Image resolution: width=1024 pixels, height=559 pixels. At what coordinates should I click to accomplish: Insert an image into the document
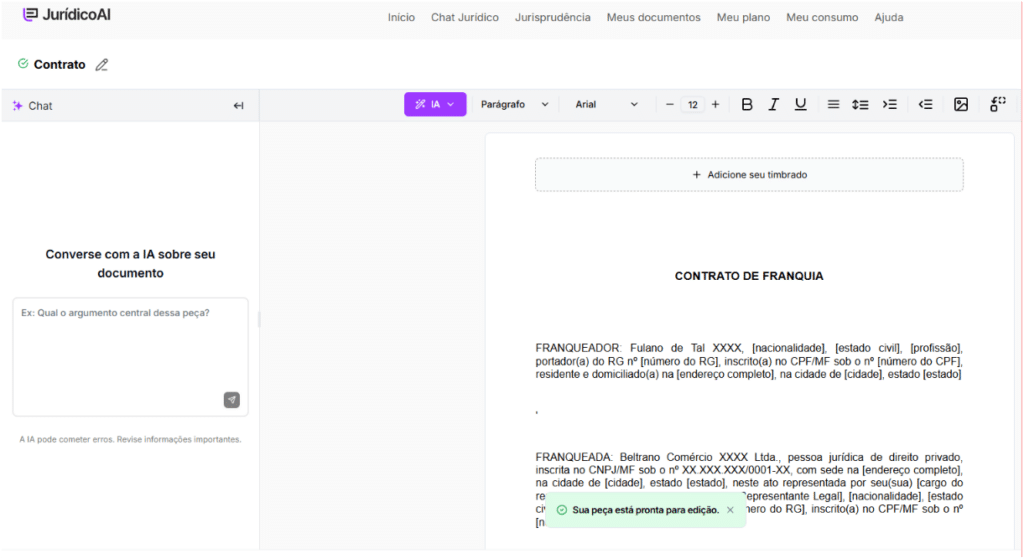tap(961, 104)
